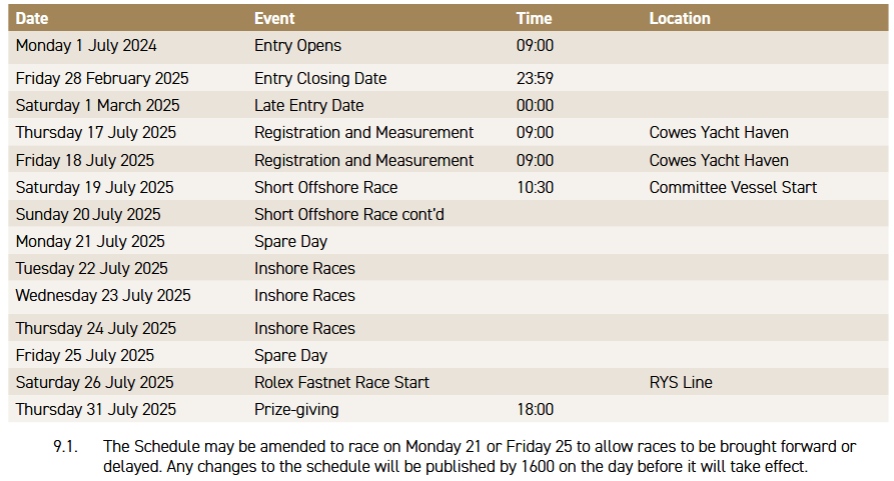The width and height of the screenshot is (894, 481).
Task: Click 'Rolex Fastnet Race Start' event
Action: coord(342,383)
